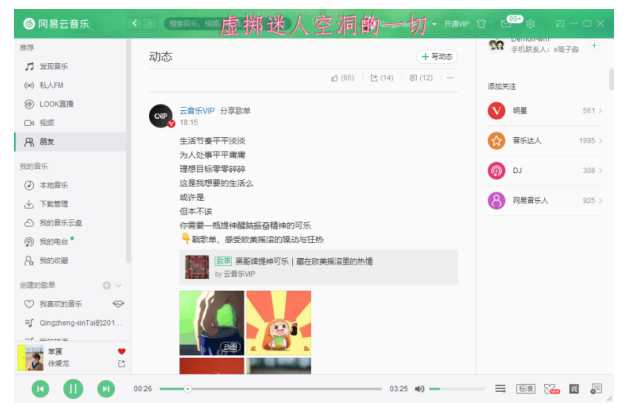The height and width of the screenshot is (418, 630).
Task: Open the account dropdown arrow before 开通VIP
Action: [434, 24]
